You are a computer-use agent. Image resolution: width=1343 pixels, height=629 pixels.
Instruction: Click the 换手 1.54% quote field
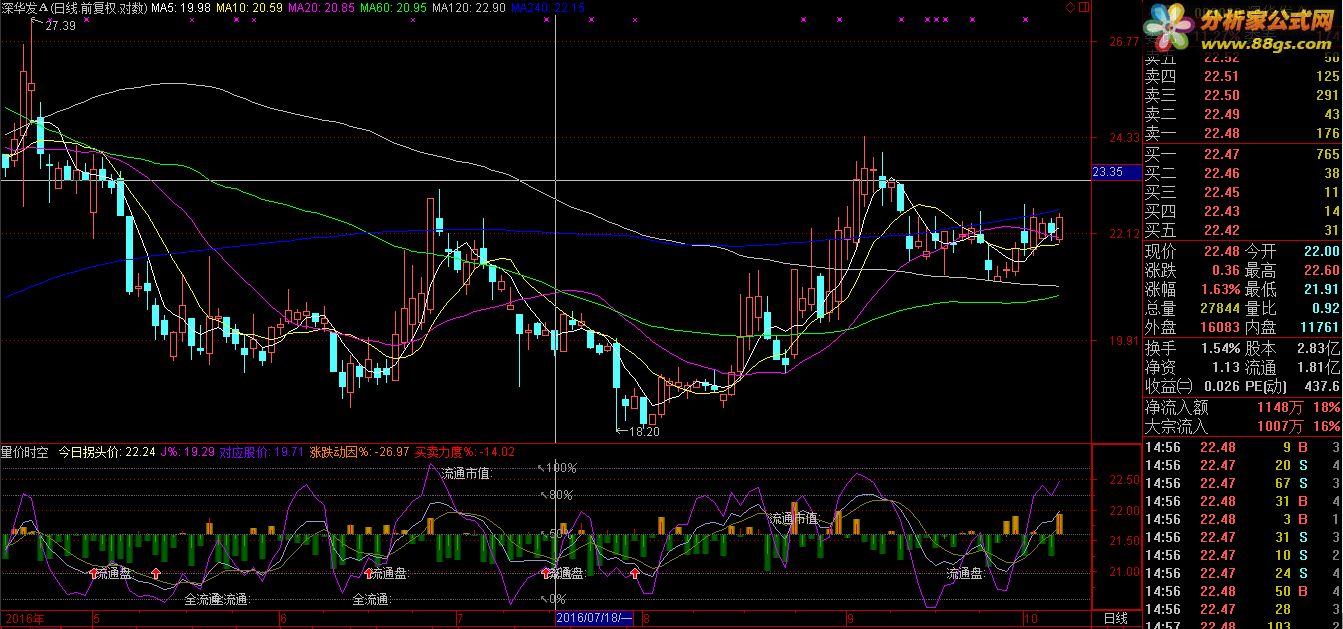(1192, 348)
